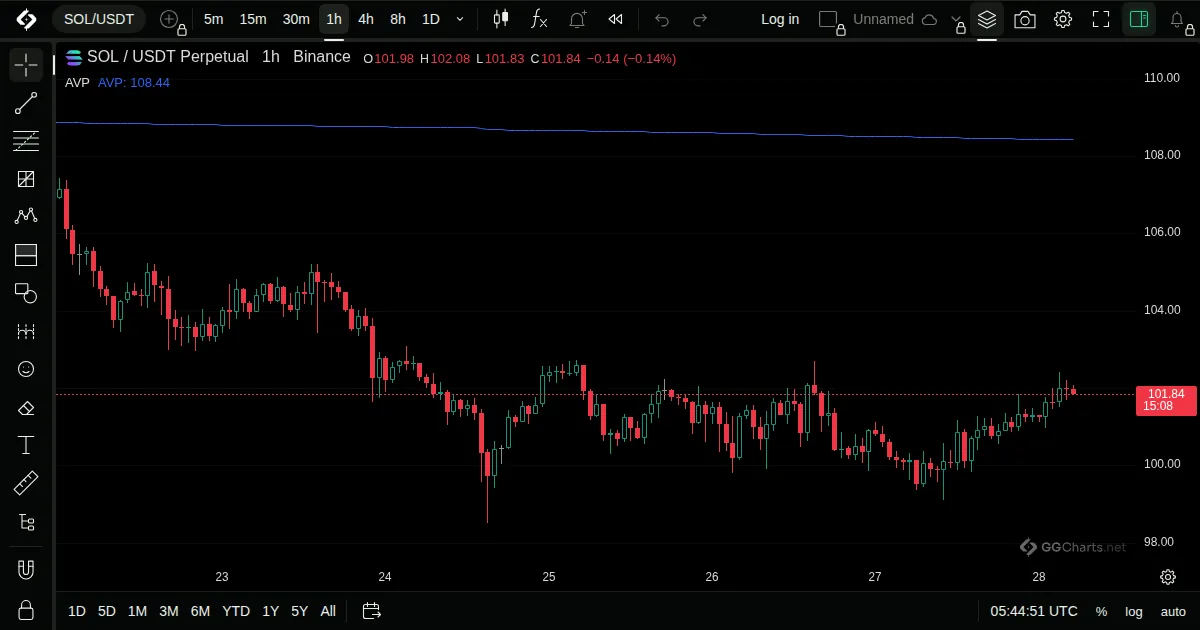This screenshot has width=1200, height=630.
Task: Set range to All
Action: 328,611
